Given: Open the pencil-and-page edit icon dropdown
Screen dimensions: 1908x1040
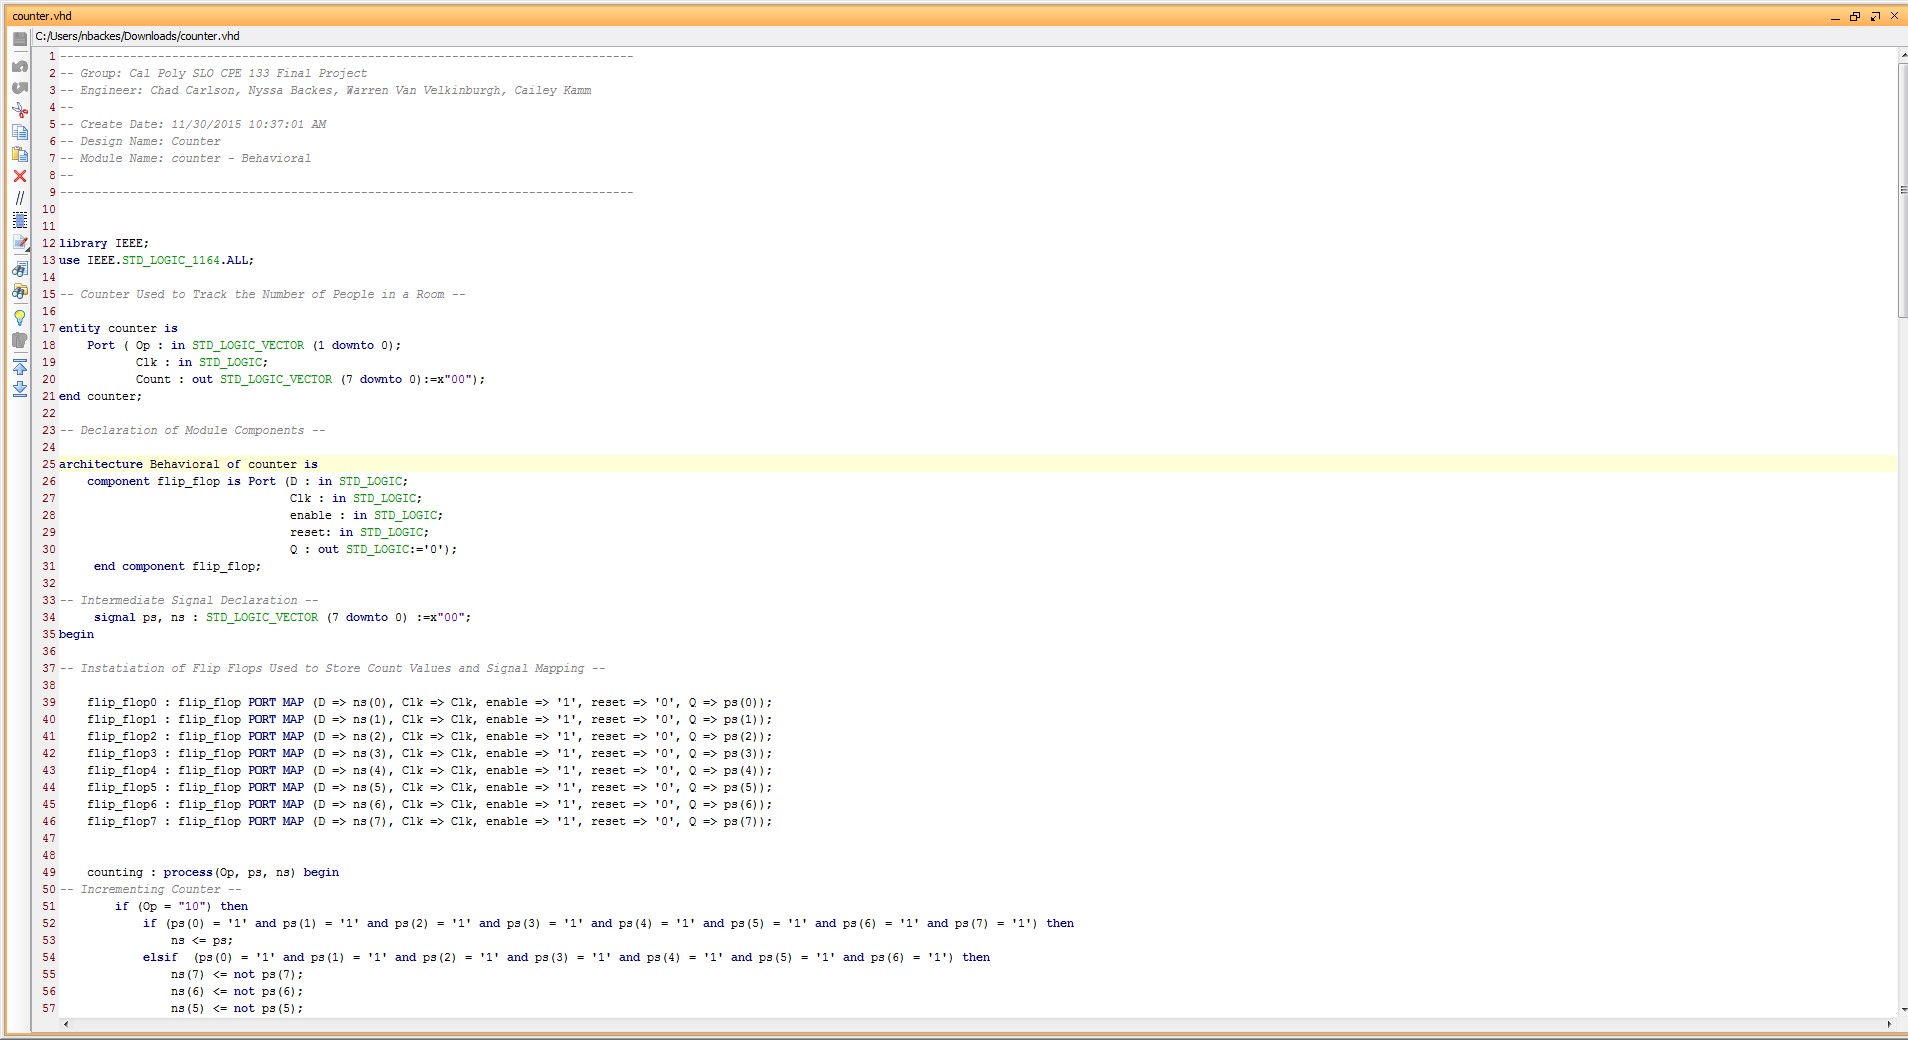Looking at the screenshot, I should (20, 242).
